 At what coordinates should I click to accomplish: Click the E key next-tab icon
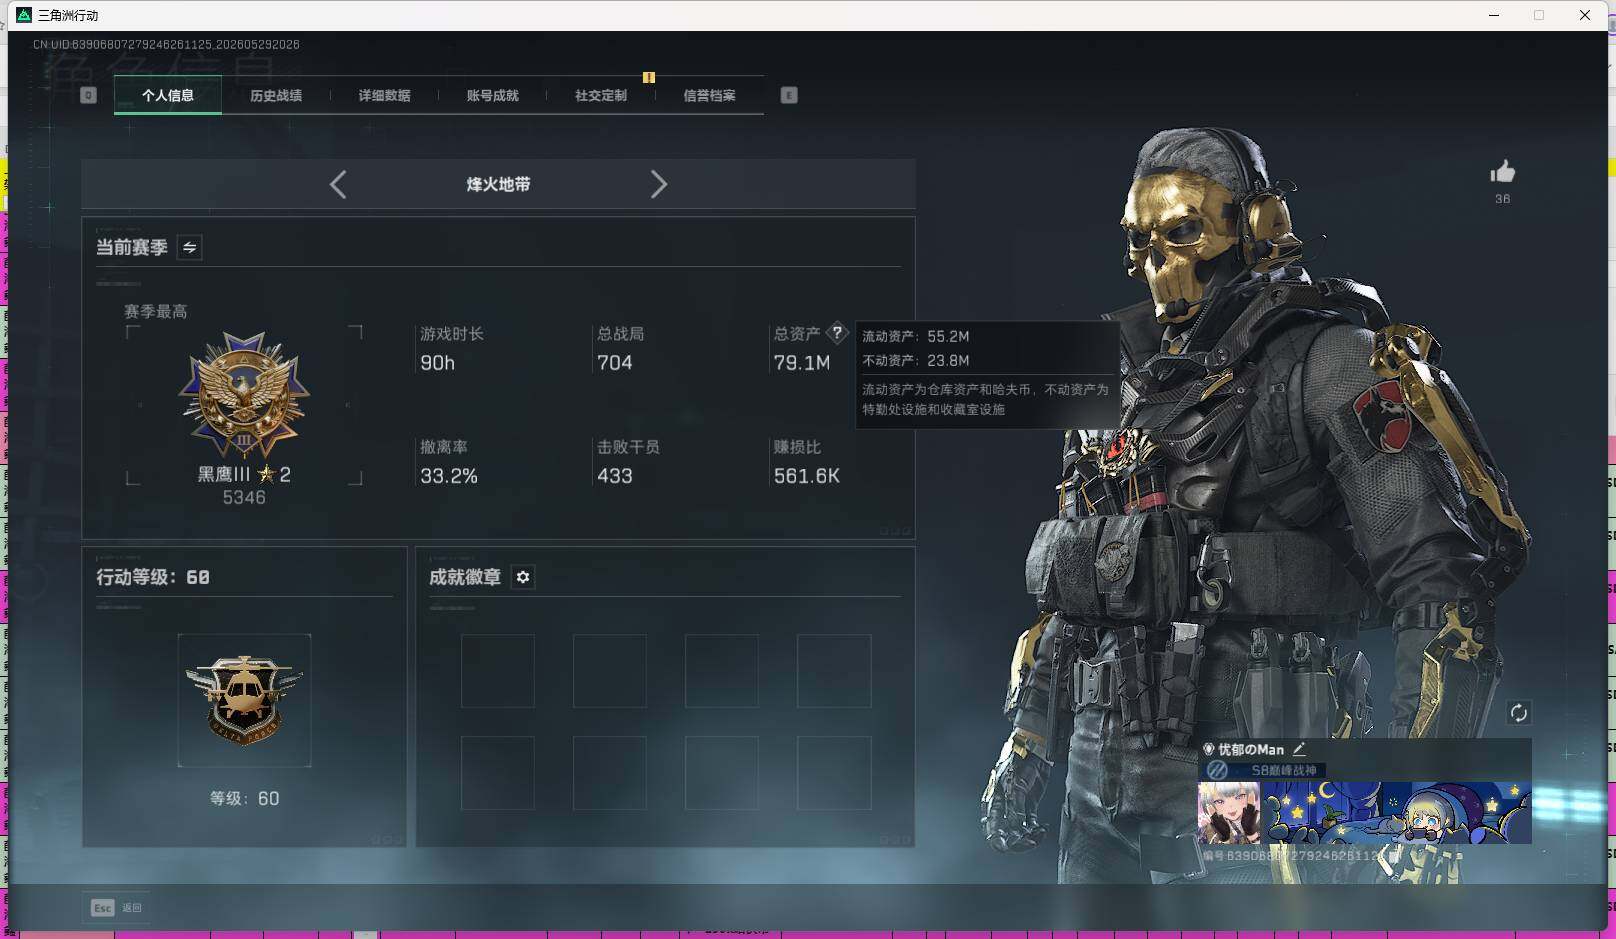pos(789,95)
